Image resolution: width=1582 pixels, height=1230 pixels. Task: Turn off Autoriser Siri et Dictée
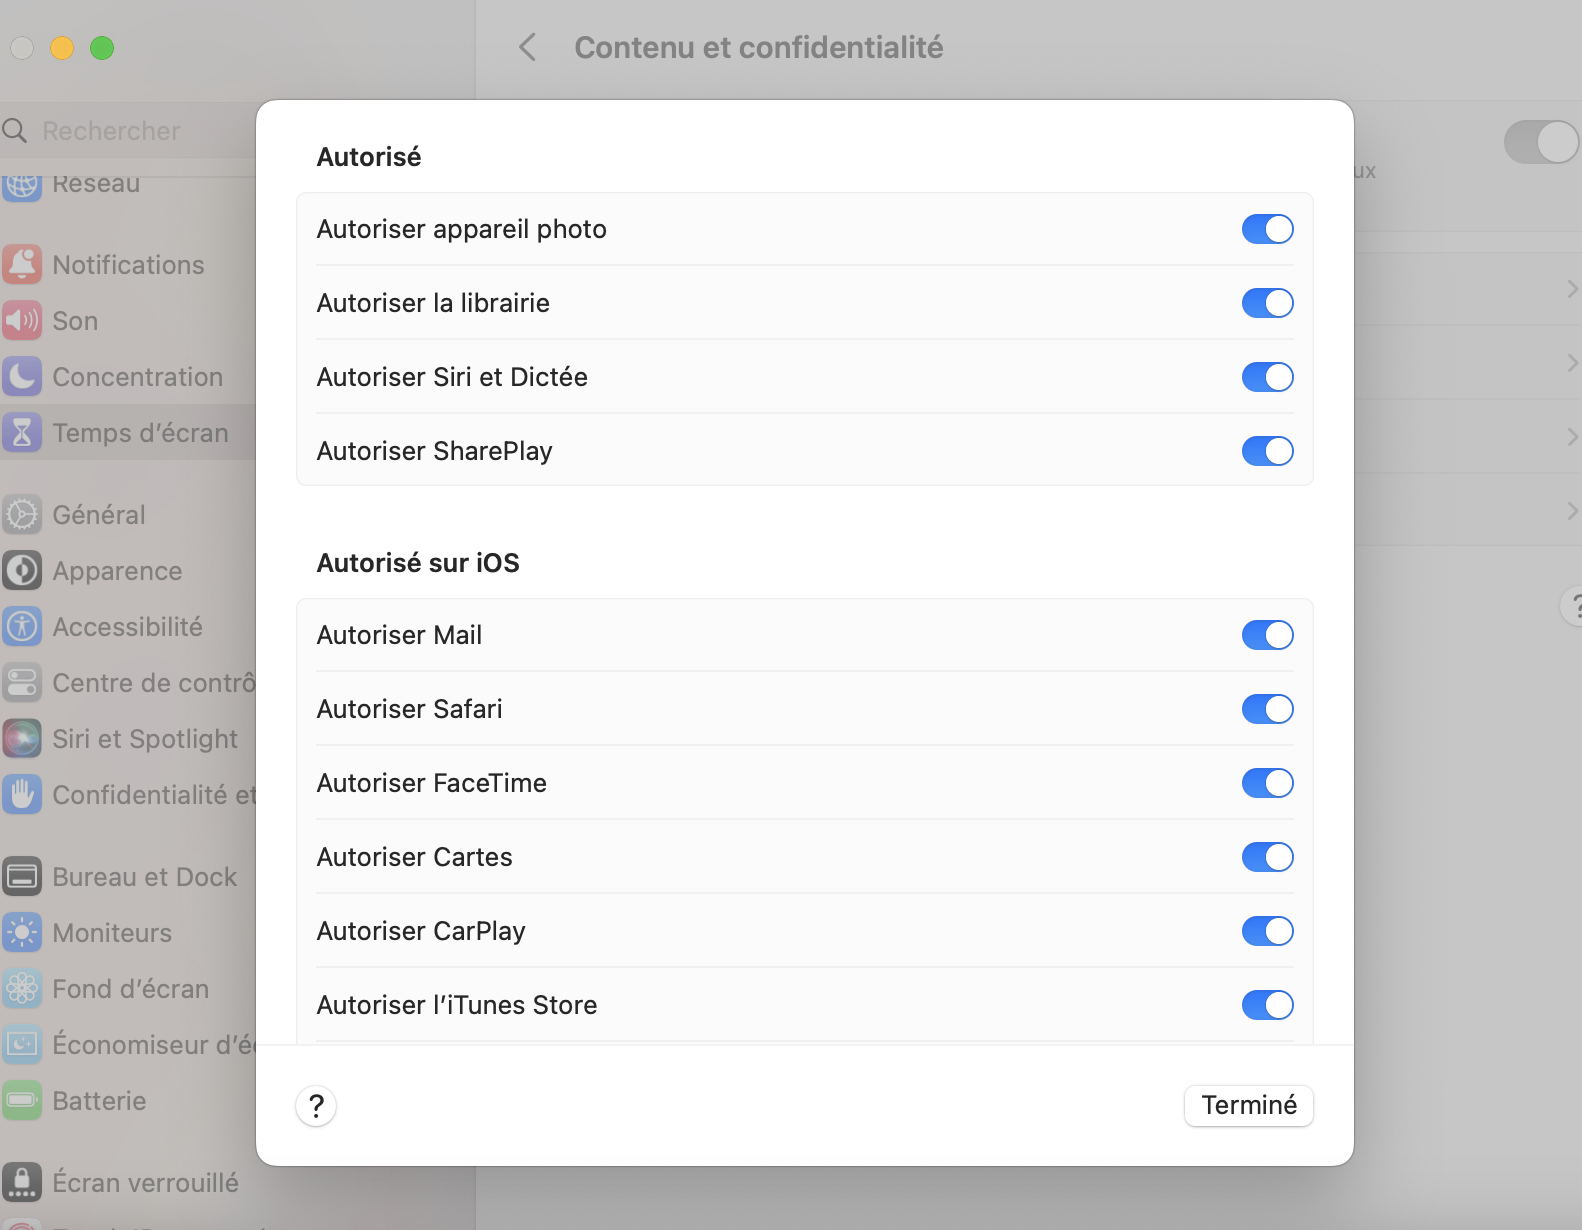click(x=1267, y=377)
